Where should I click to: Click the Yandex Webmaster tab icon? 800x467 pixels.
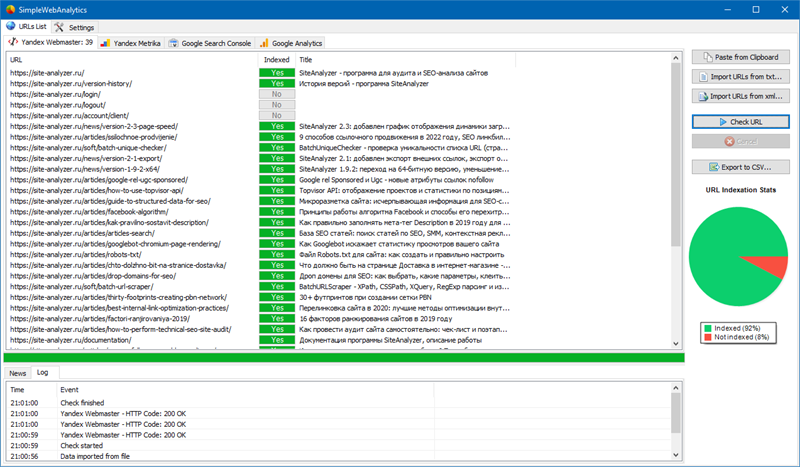[x=13, y=42]
